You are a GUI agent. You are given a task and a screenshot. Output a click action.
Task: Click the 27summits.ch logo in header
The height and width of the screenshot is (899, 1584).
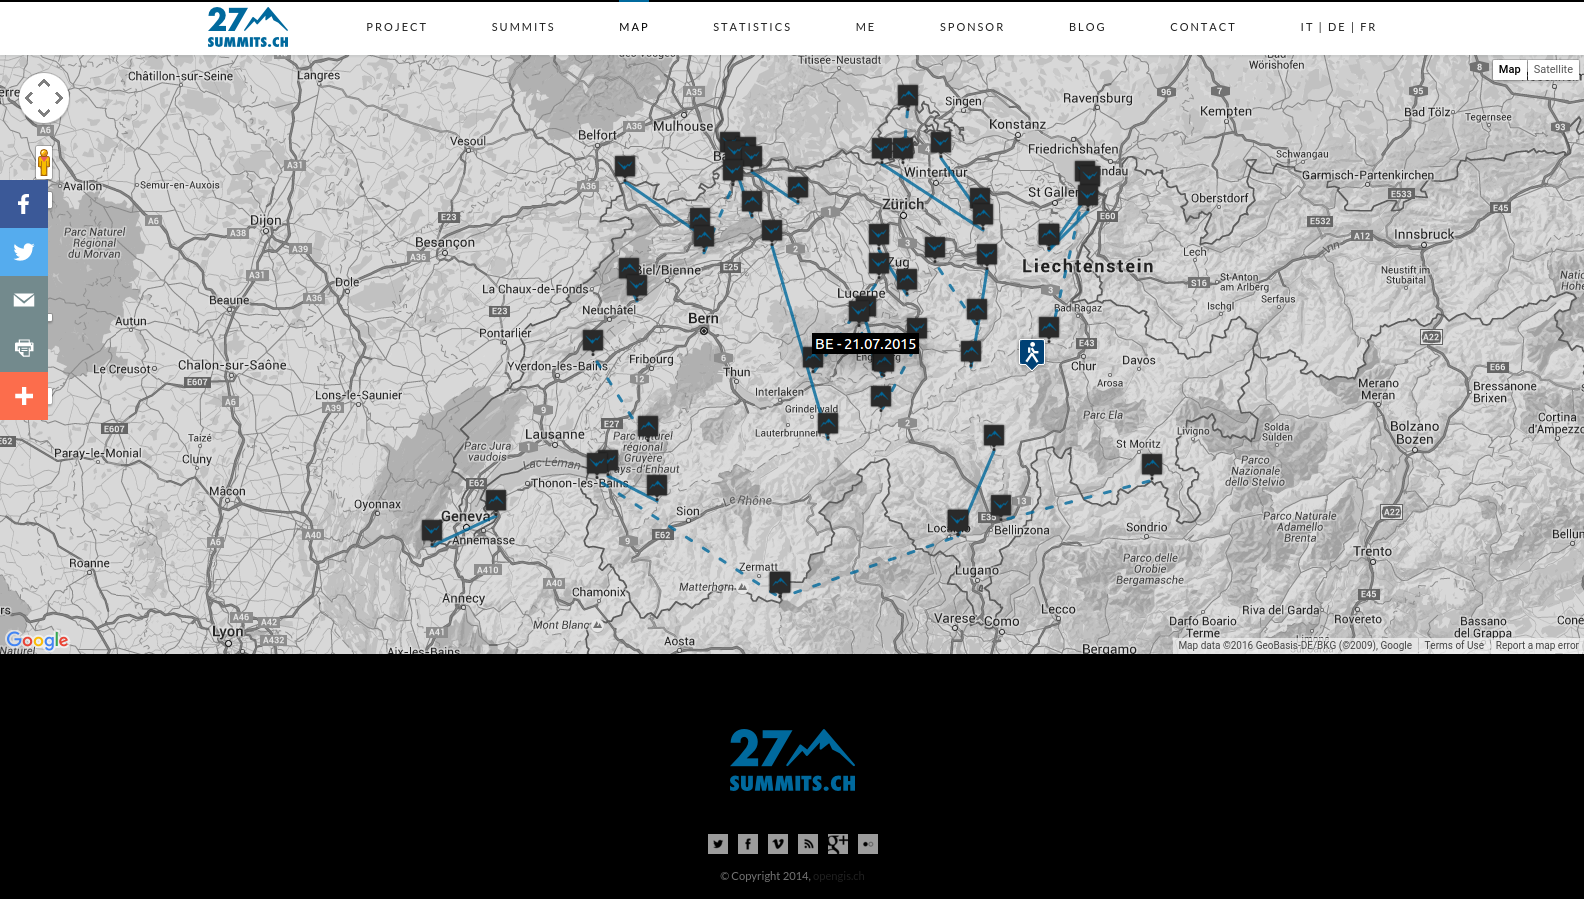(x=248, y=27)
